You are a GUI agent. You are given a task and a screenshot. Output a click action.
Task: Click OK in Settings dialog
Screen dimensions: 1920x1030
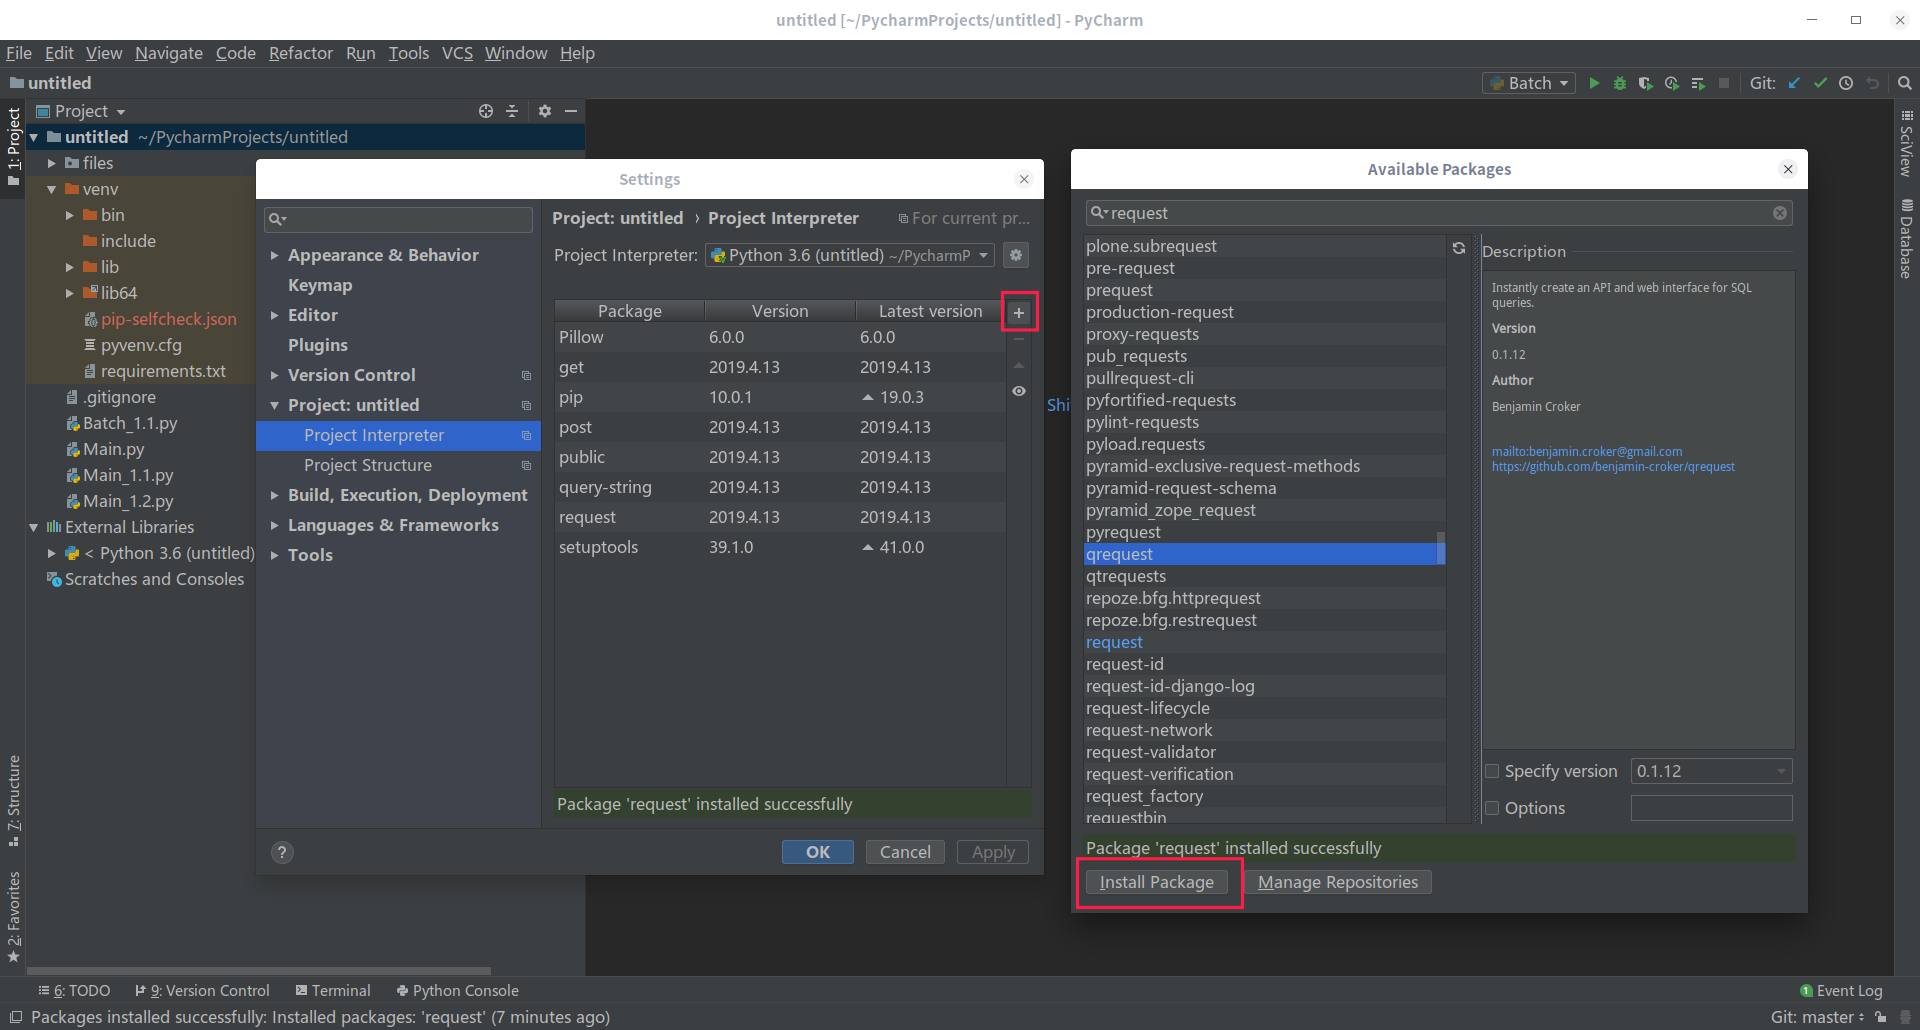click(818, 852)
